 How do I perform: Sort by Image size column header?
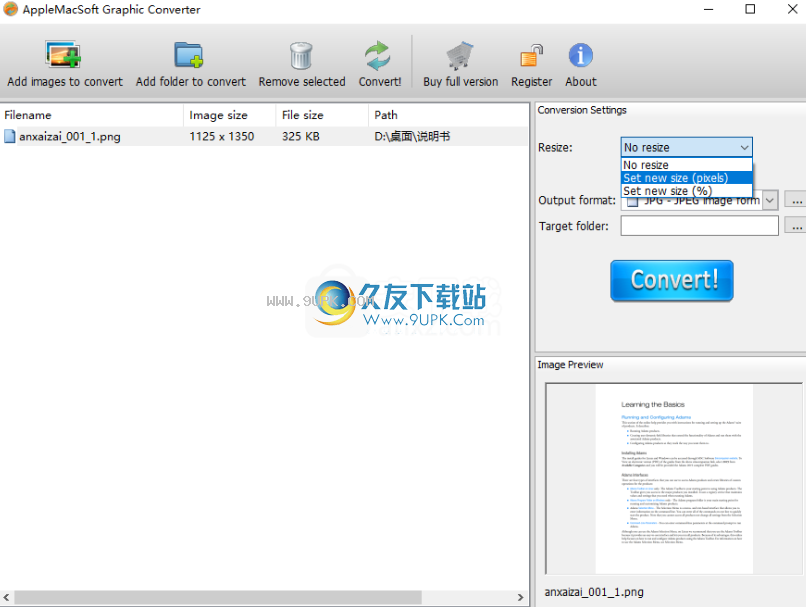[x=229, y=115]
